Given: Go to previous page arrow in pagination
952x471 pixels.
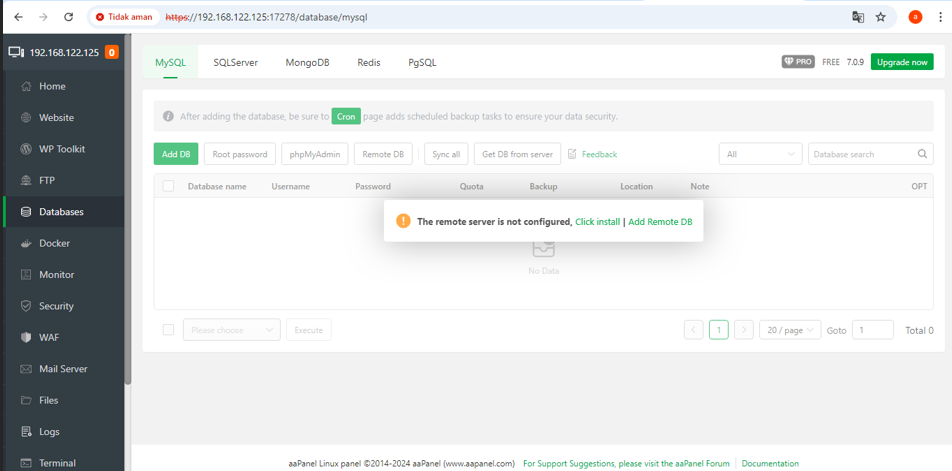Looking at the screenshot, I should tap(693, 330).
